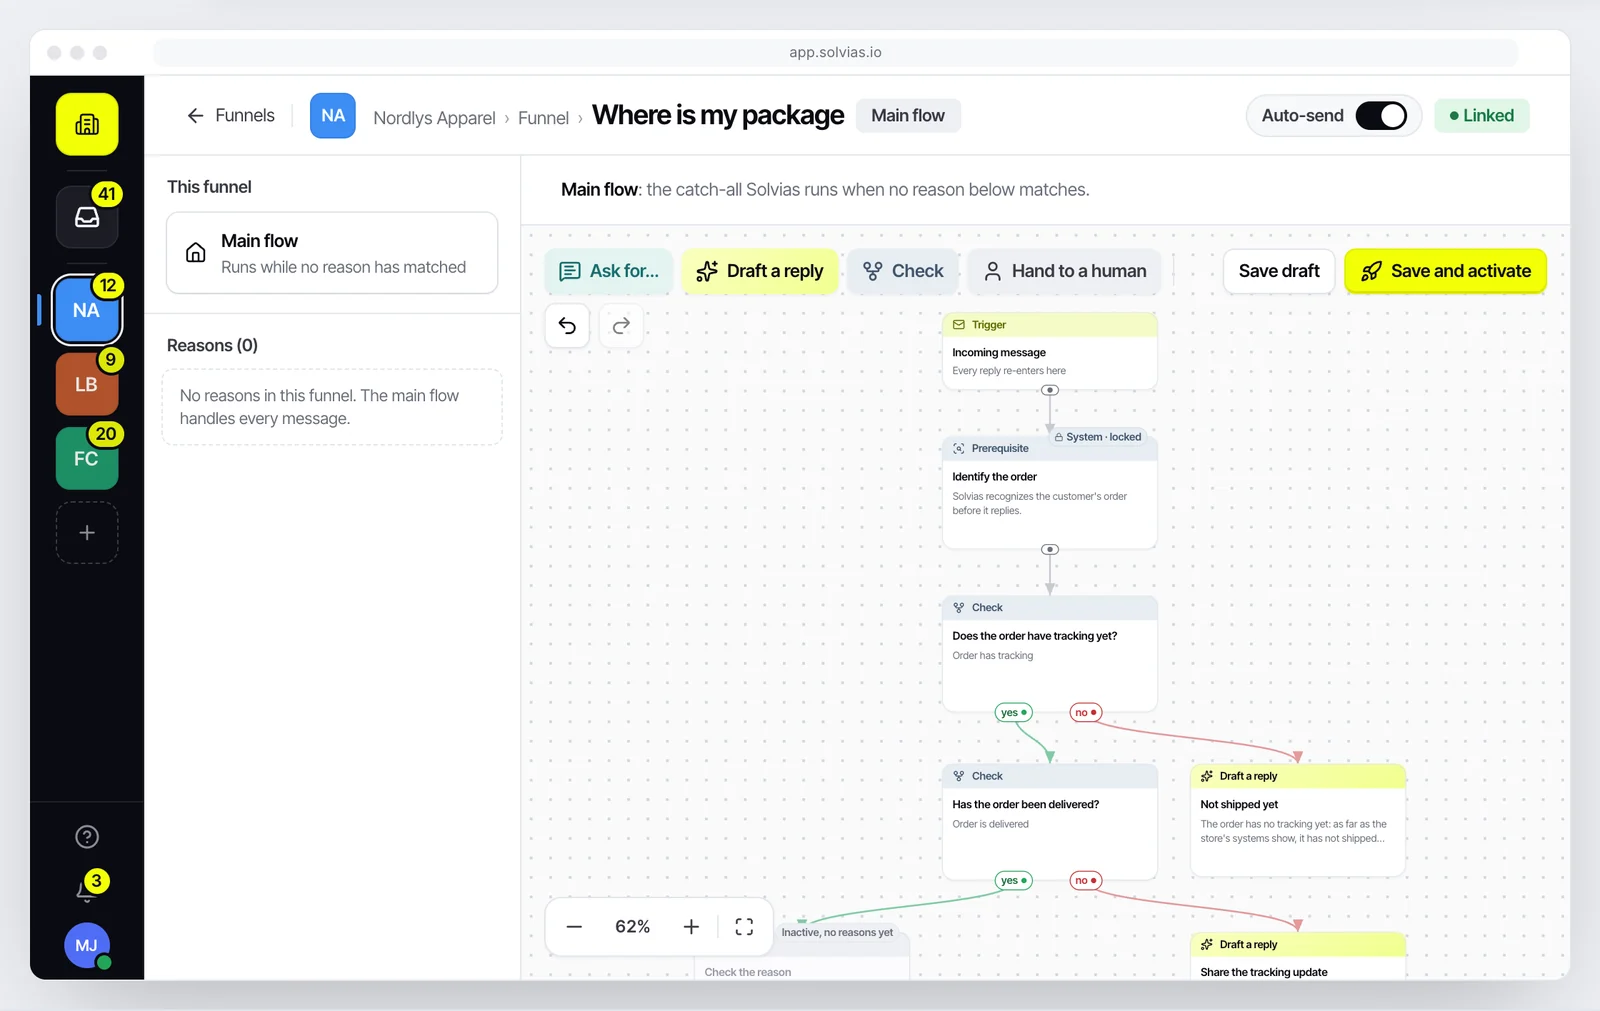Screen dimensions: 1600x1011
Task: Select Main flow in This funnel list
Action: (332, 253)
